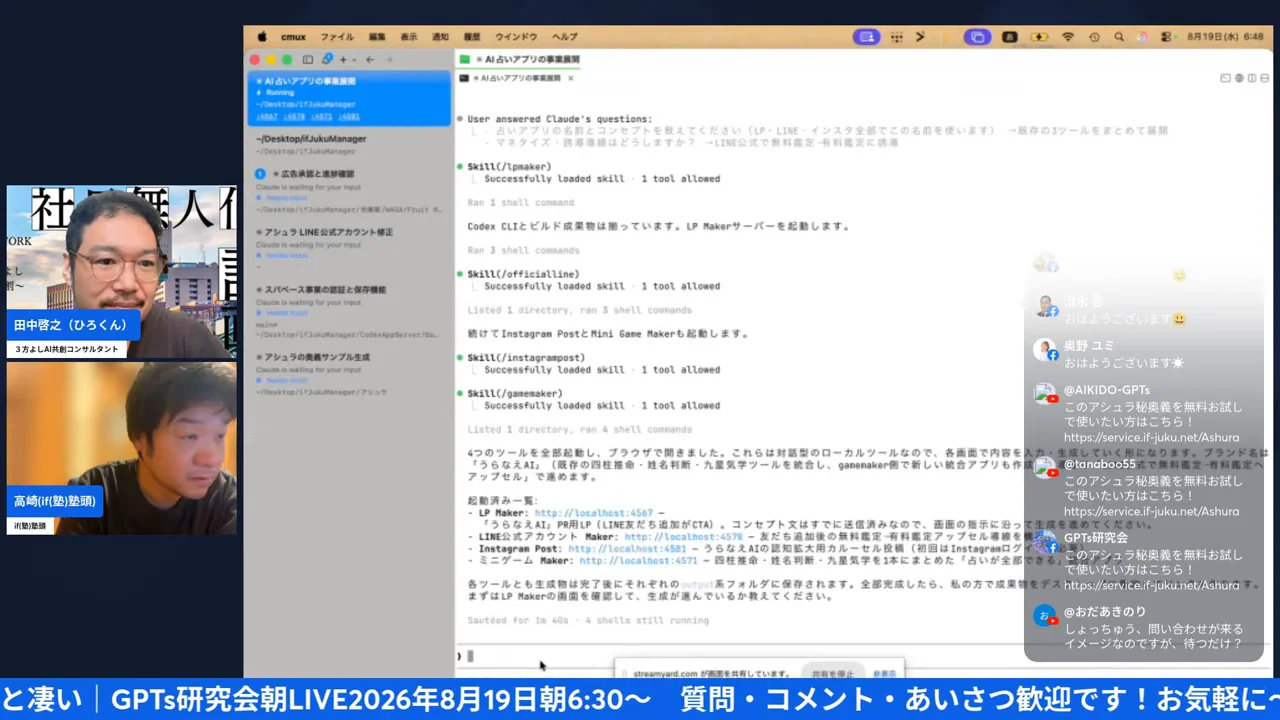Split pane vertically using the split-right icon
1280x720 pixels.
point(1250,78)
